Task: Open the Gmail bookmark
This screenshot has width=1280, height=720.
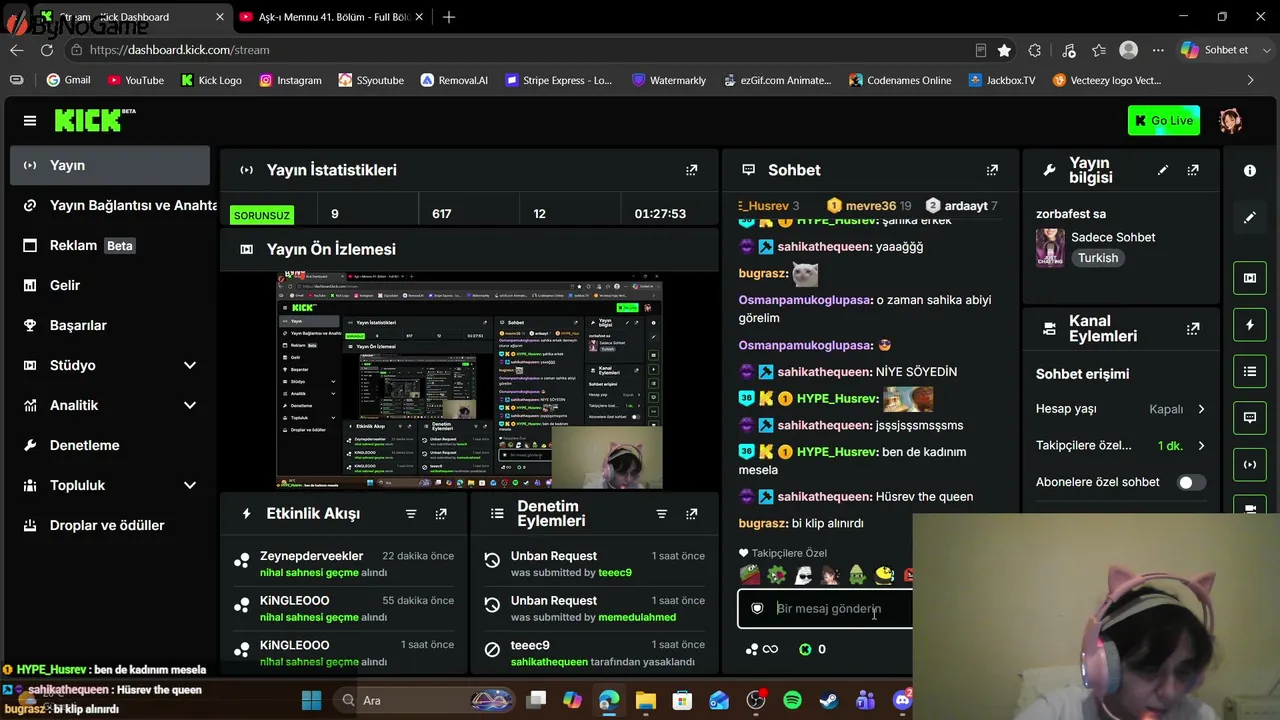Action: tap(68, 80)
